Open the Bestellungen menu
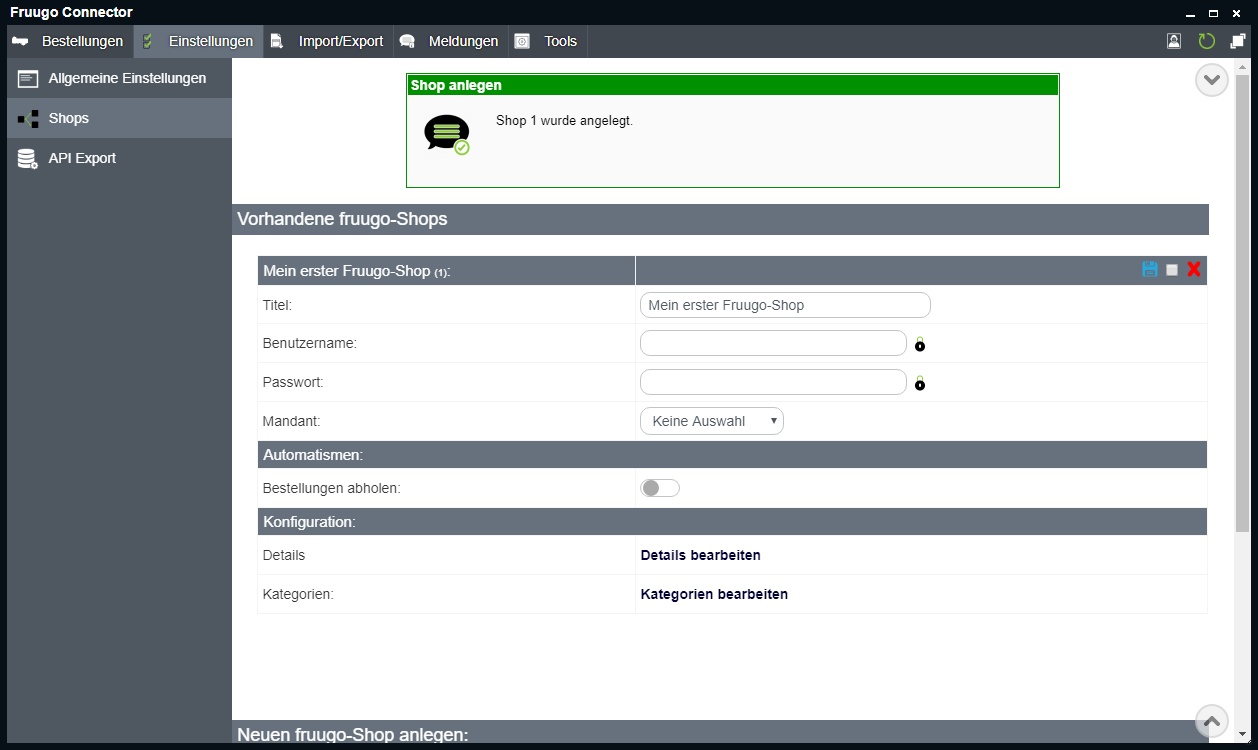This screenshot has height=750, width=1258. coord(70,41)
